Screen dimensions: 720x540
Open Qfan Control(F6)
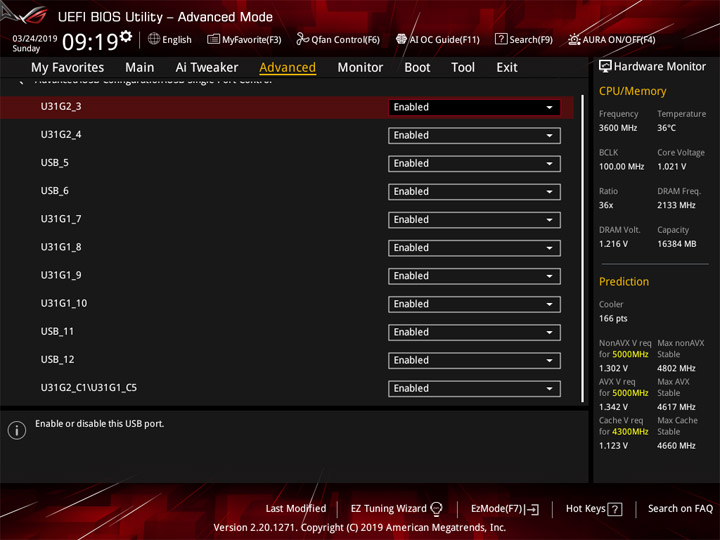point(338,39)
